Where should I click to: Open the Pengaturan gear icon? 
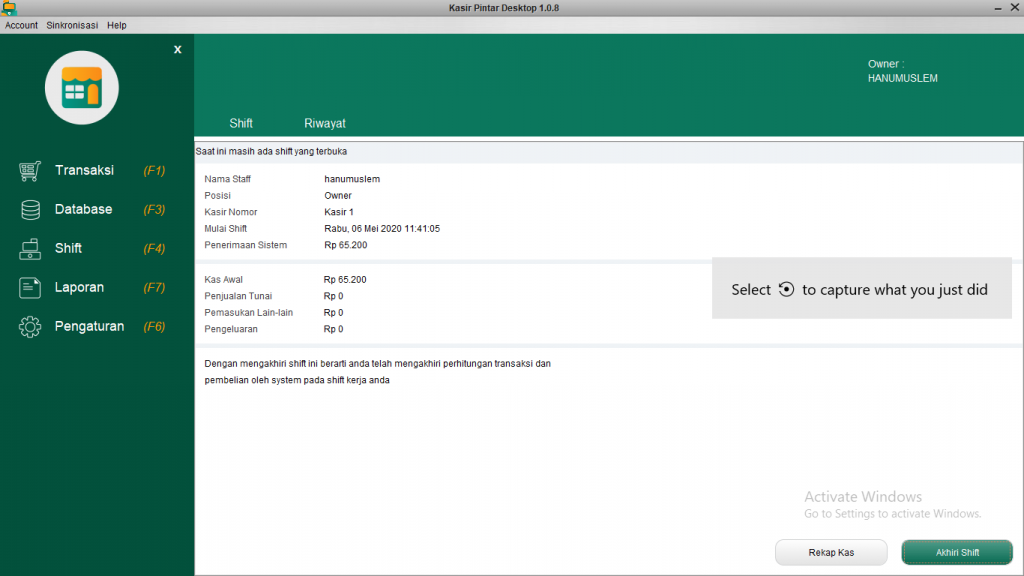pyautogui.click(x=29, y=327)
